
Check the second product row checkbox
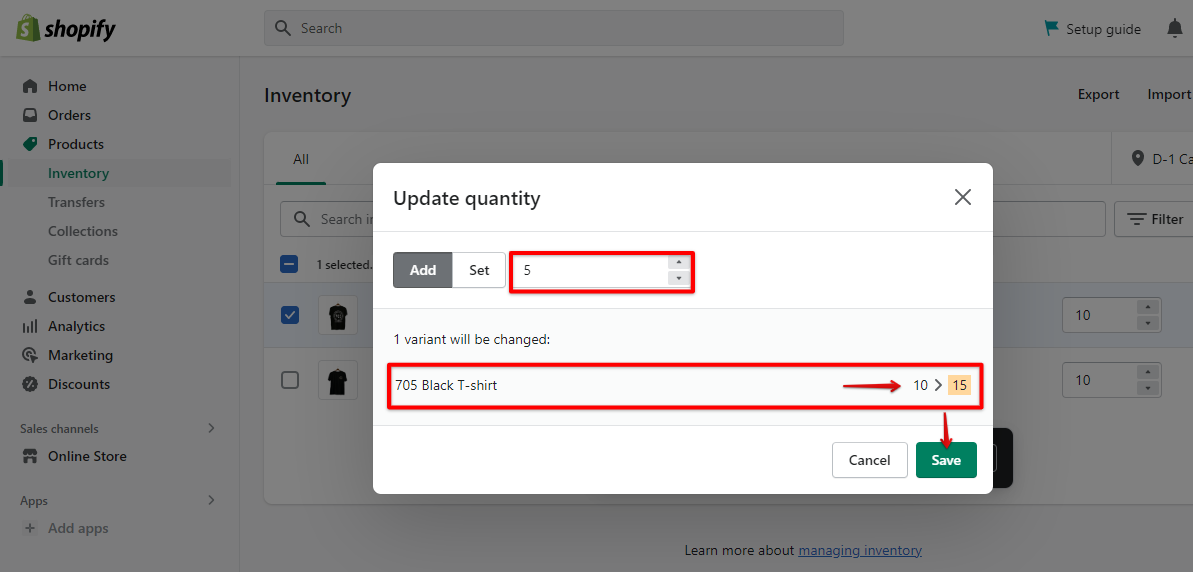(290, 380)
